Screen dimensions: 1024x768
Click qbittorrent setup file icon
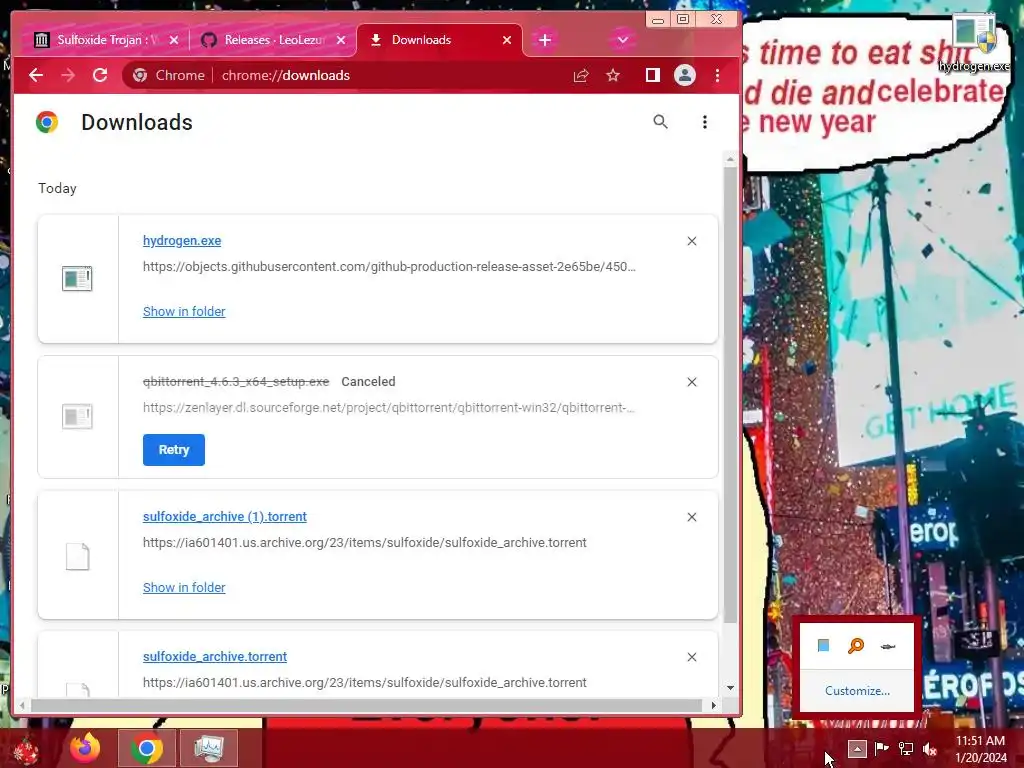click(77, 416)
